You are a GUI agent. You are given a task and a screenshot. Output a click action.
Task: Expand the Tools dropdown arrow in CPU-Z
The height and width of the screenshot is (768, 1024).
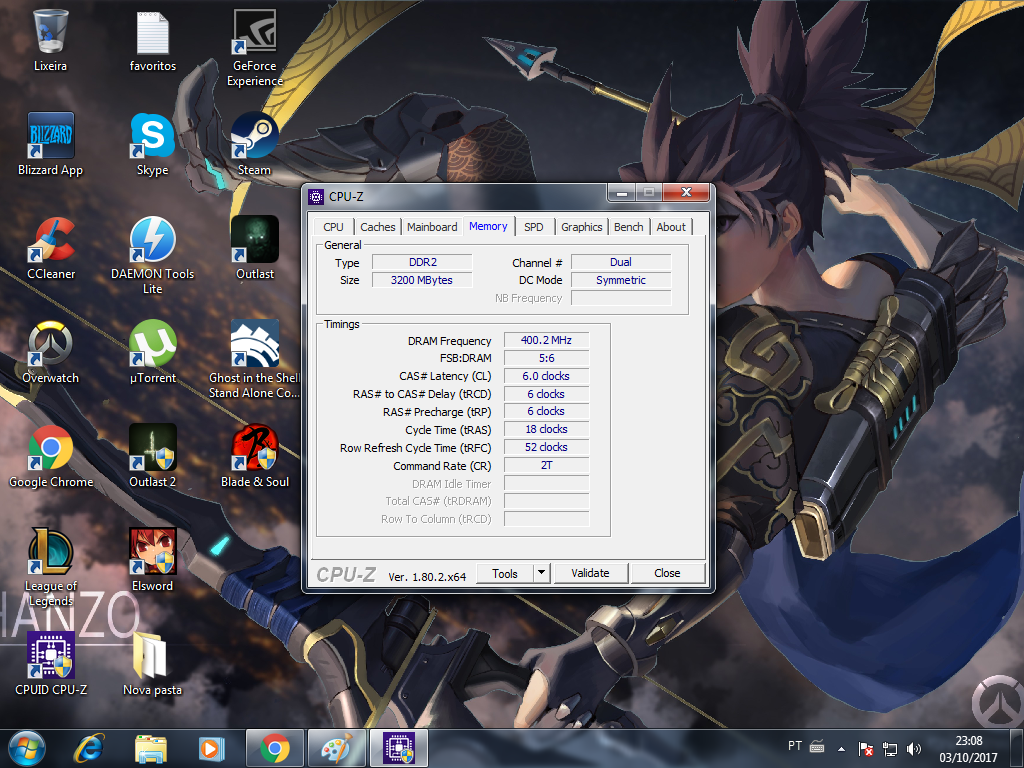[541, 573]
